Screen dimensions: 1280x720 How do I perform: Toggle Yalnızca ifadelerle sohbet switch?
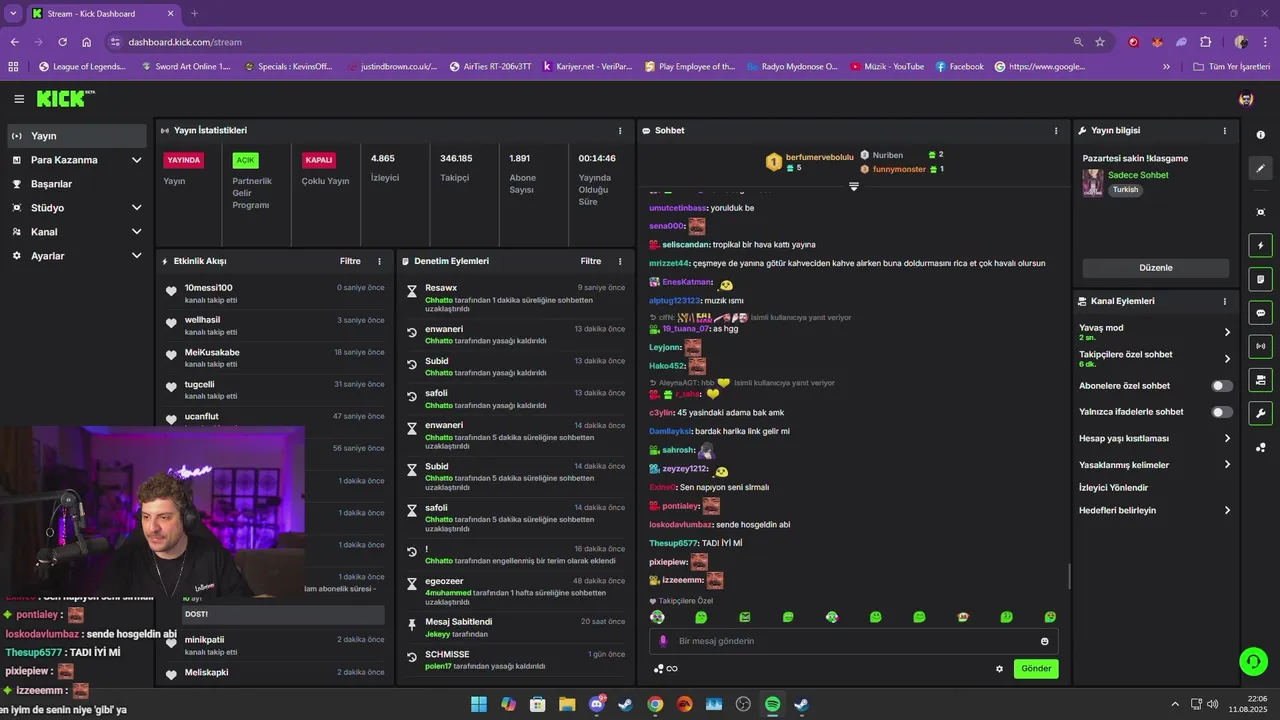[x=1222, y=412]
